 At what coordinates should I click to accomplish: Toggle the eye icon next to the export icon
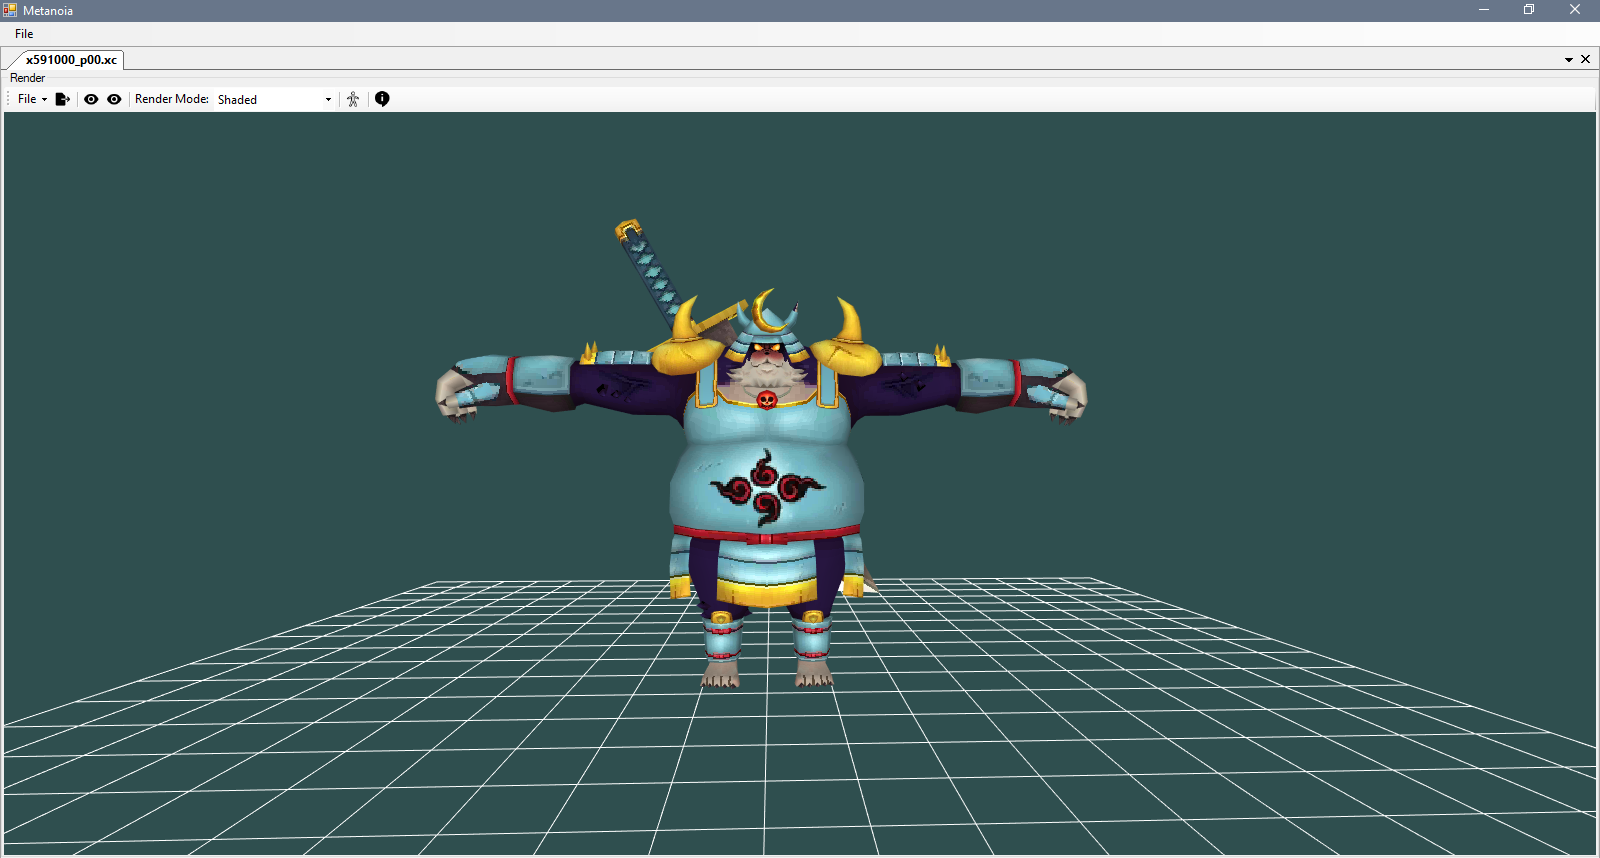pos(91,99)
